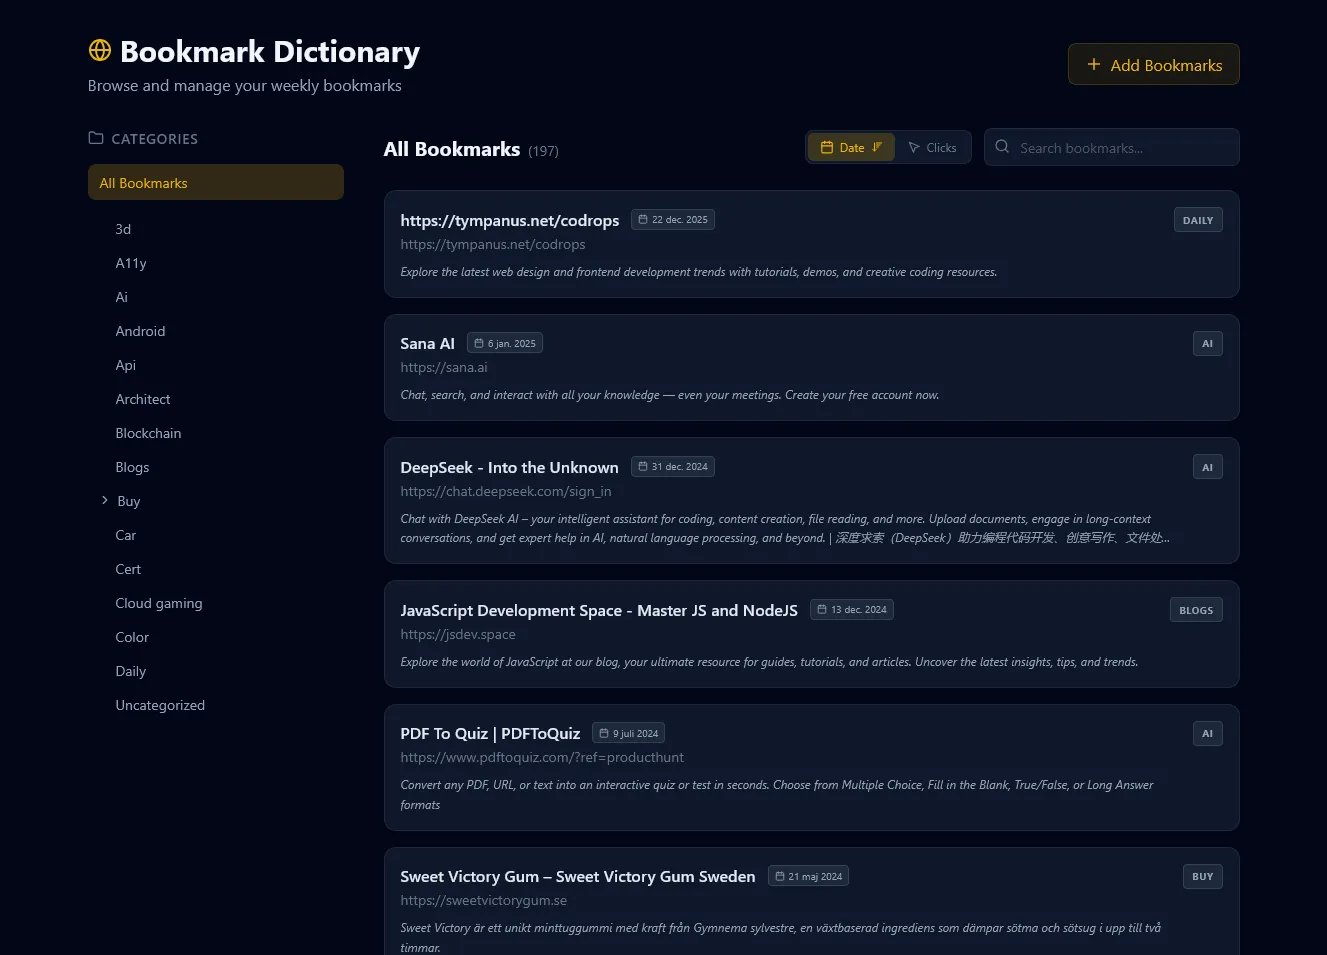
Task: Click the globe icon next to Bookmark Dictionary
Action: [98, 50]
